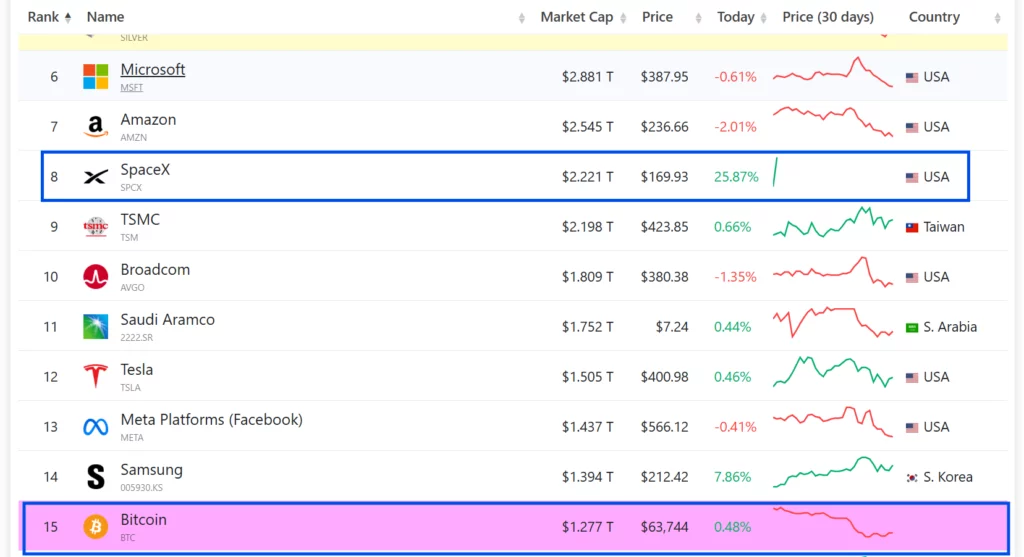The height and width of the screenshot is (557, 1024).
Task: Click the Amazon logo icon
Action: pos(95,127)
